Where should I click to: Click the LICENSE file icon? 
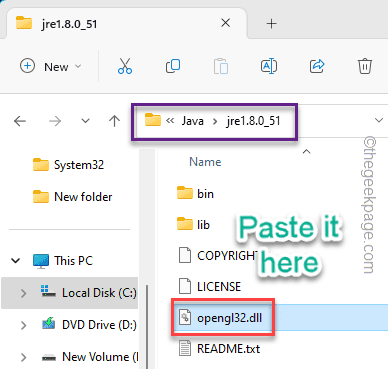[x=185, y=286]
